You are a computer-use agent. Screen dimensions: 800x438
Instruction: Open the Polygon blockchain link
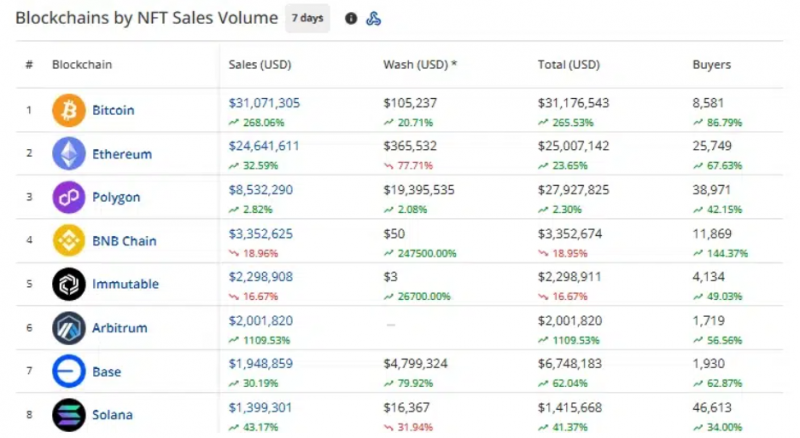[116, 198]
